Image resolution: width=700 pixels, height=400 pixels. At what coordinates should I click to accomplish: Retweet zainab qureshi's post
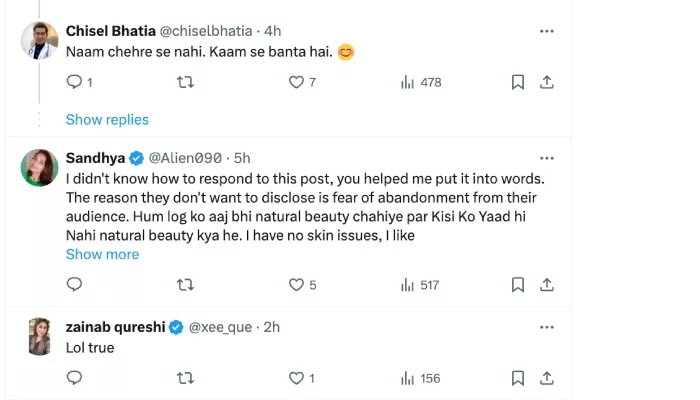click(x=185, y=378)
